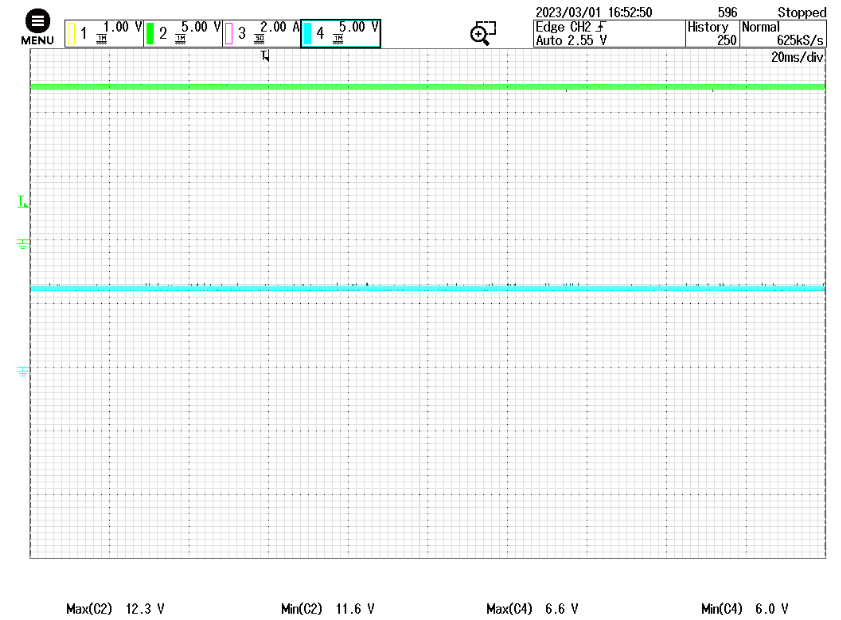
Task: Activate the zoom magnifier icon
Action: point(483,33)
